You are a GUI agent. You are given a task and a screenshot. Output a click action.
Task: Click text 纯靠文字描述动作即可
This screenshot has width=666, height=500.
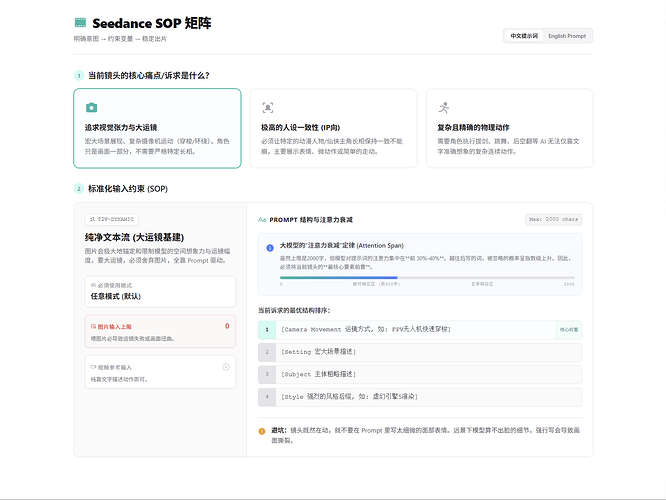click(119, 379)
